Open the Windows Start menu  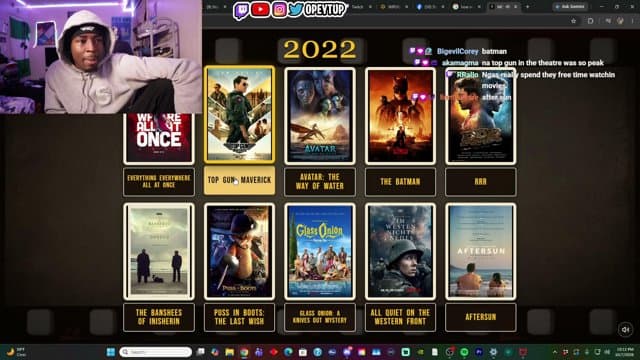click(111, 352)
